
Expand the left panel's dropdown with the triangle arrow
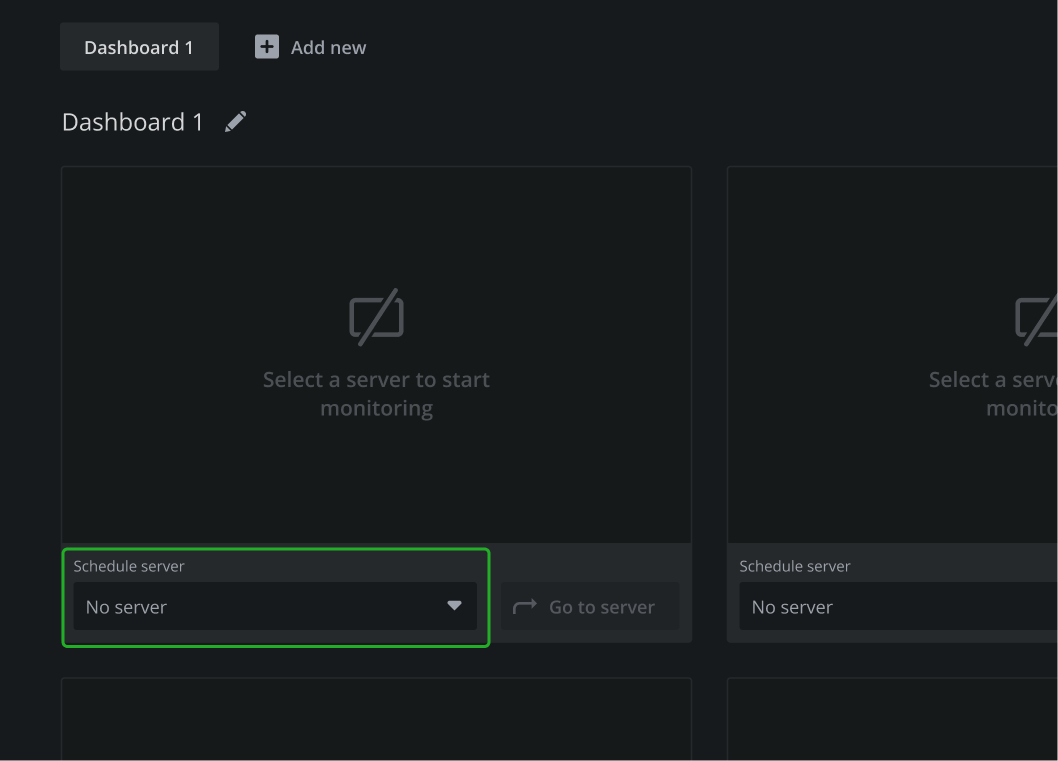tap(454, 606)
